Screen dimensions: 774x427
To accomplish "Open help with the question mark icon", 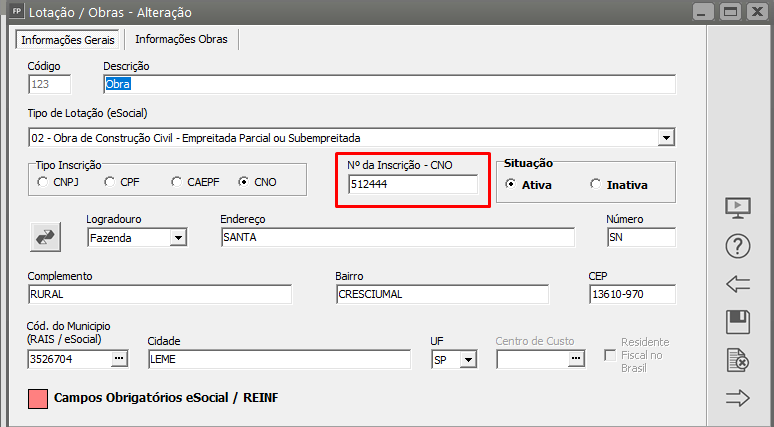I will 737,246.
